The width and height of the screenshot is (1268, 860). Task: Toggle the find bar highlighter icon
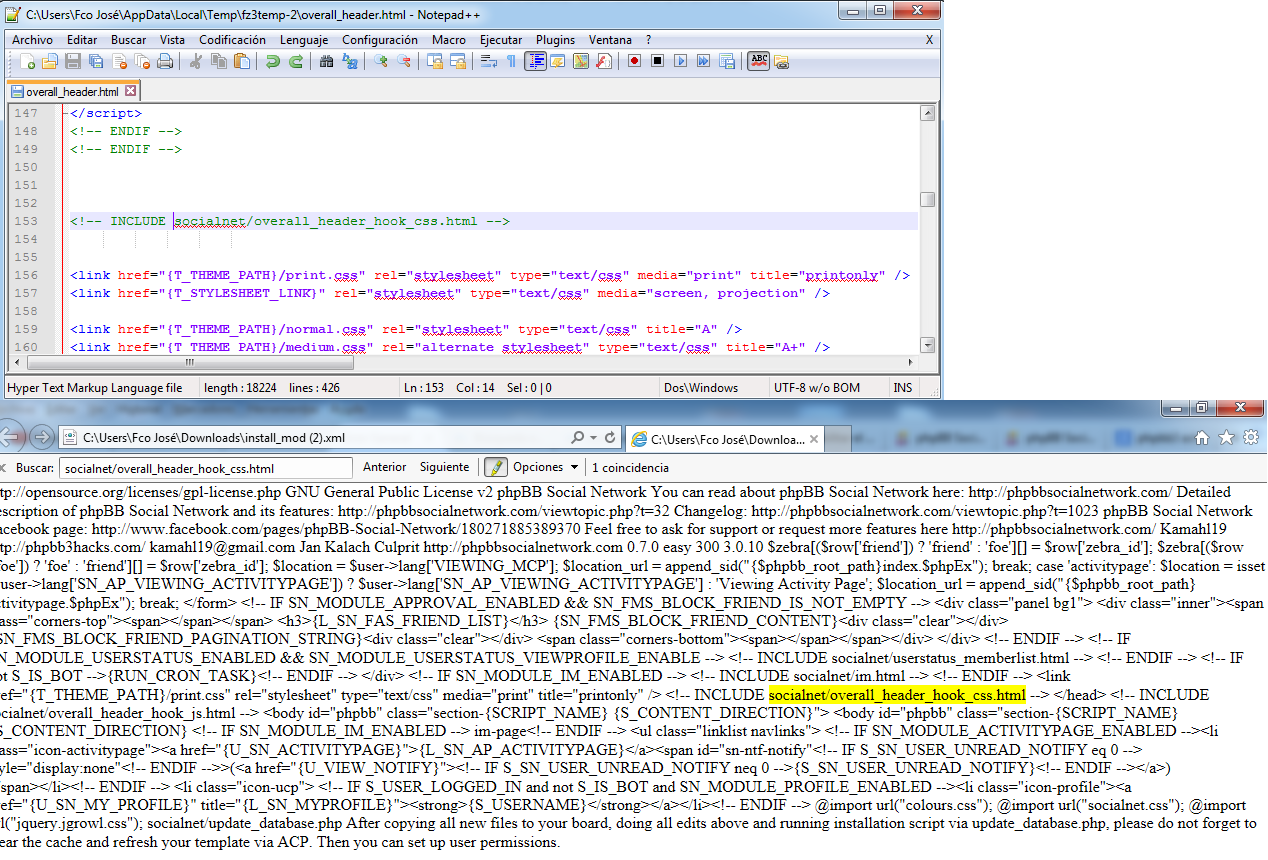pos(495,467)
